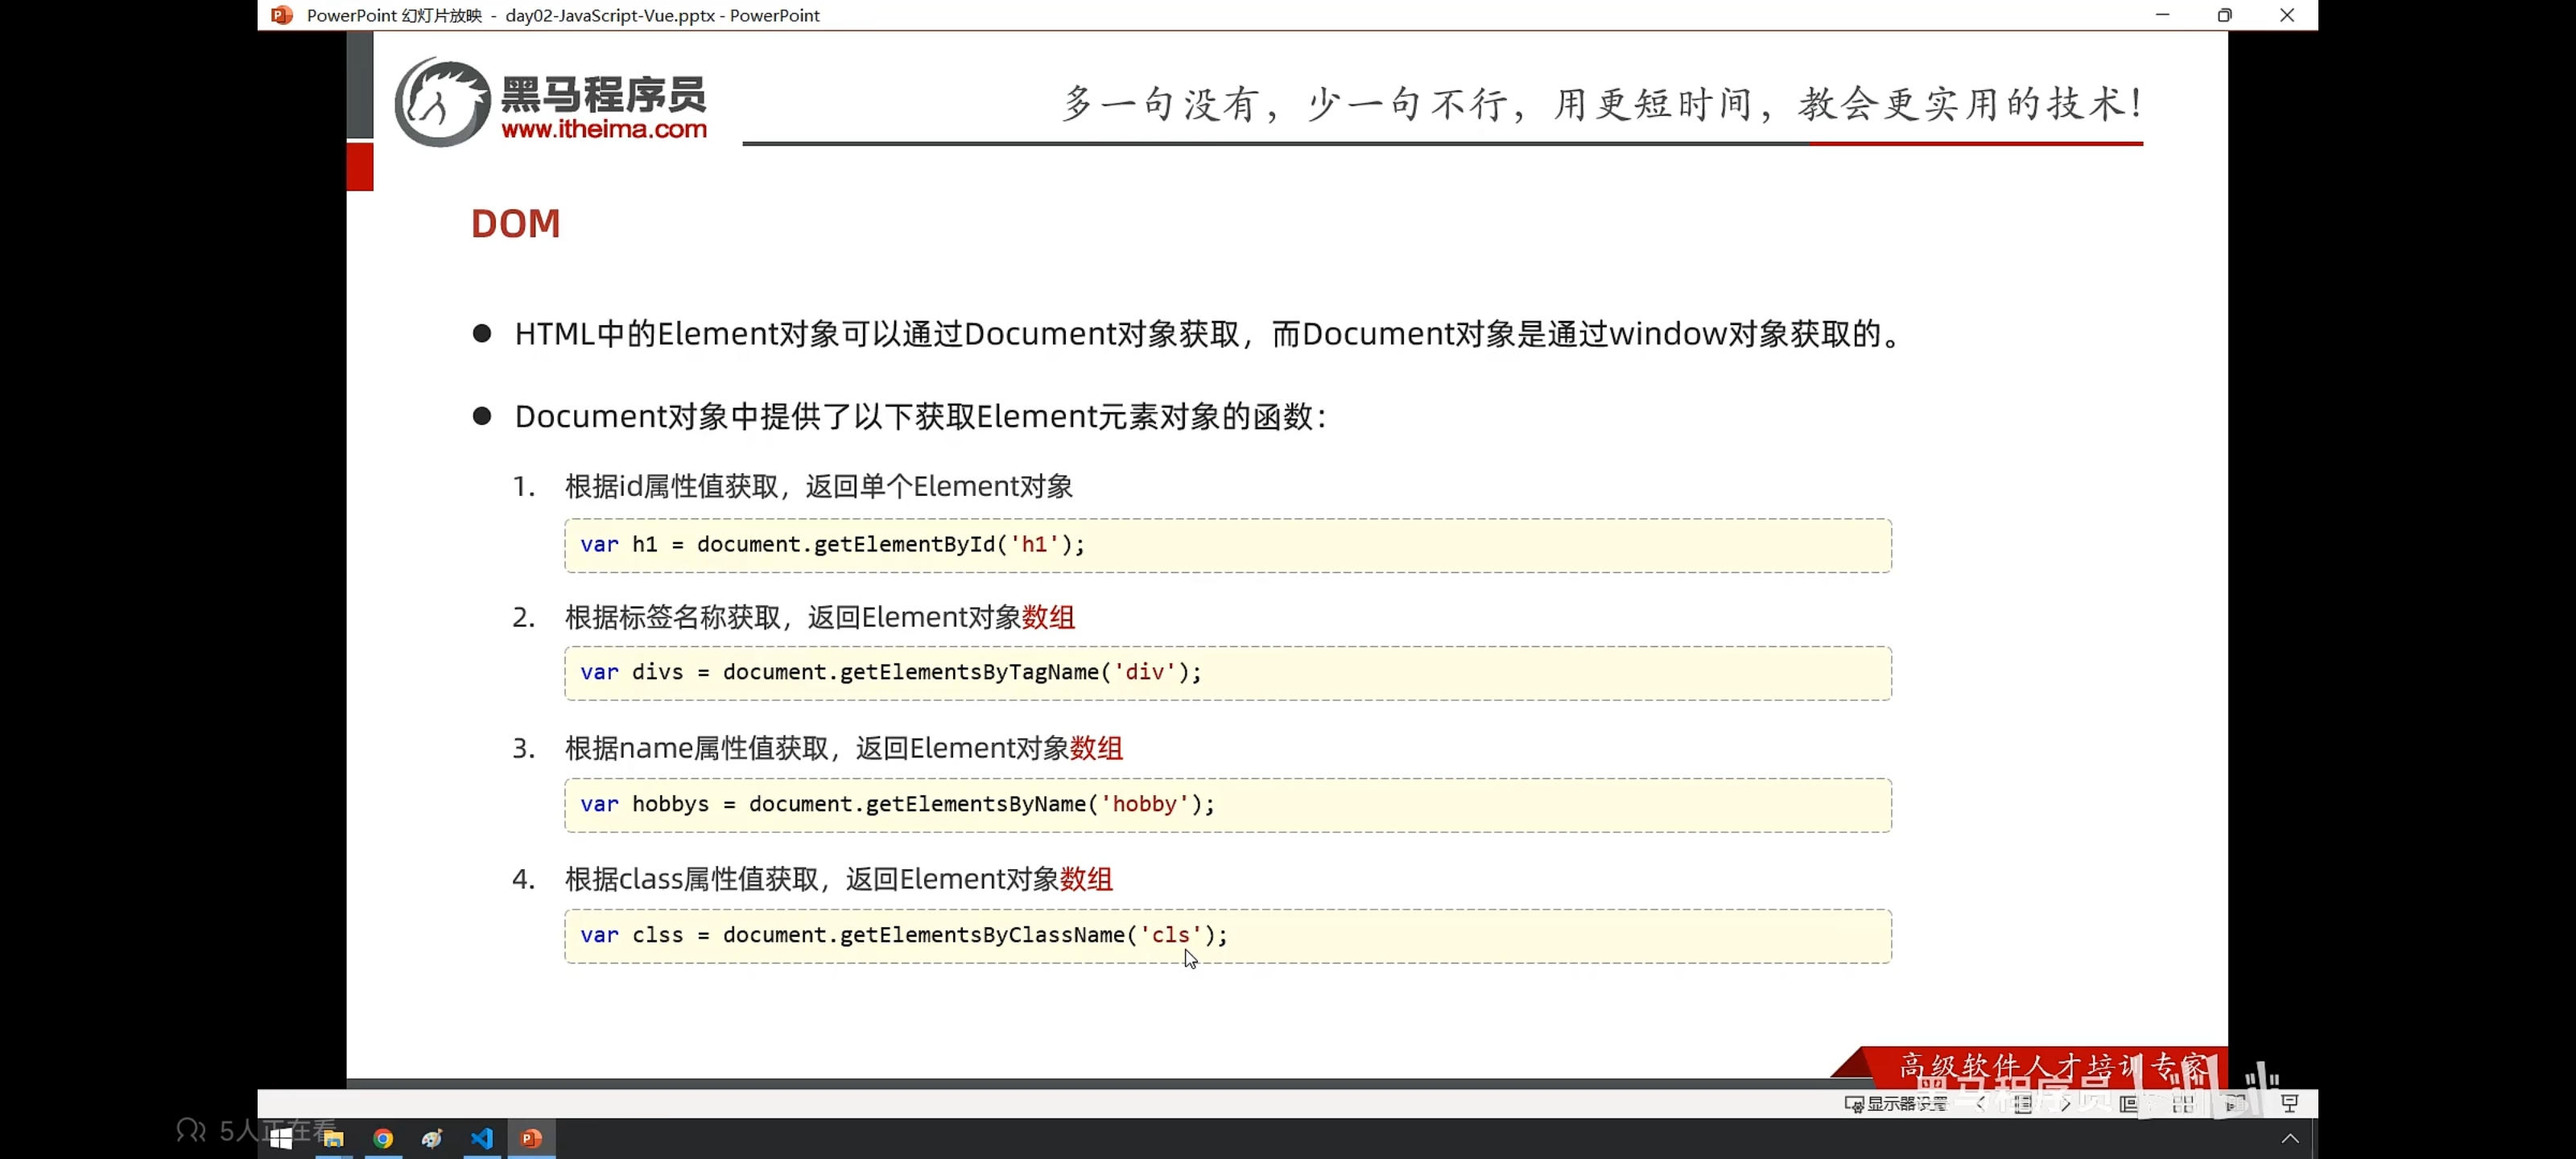The width and height of the screenshot is (2576, 1159).
Task: Click item 3 text about name attribute
Action: [x=844, y=748]
